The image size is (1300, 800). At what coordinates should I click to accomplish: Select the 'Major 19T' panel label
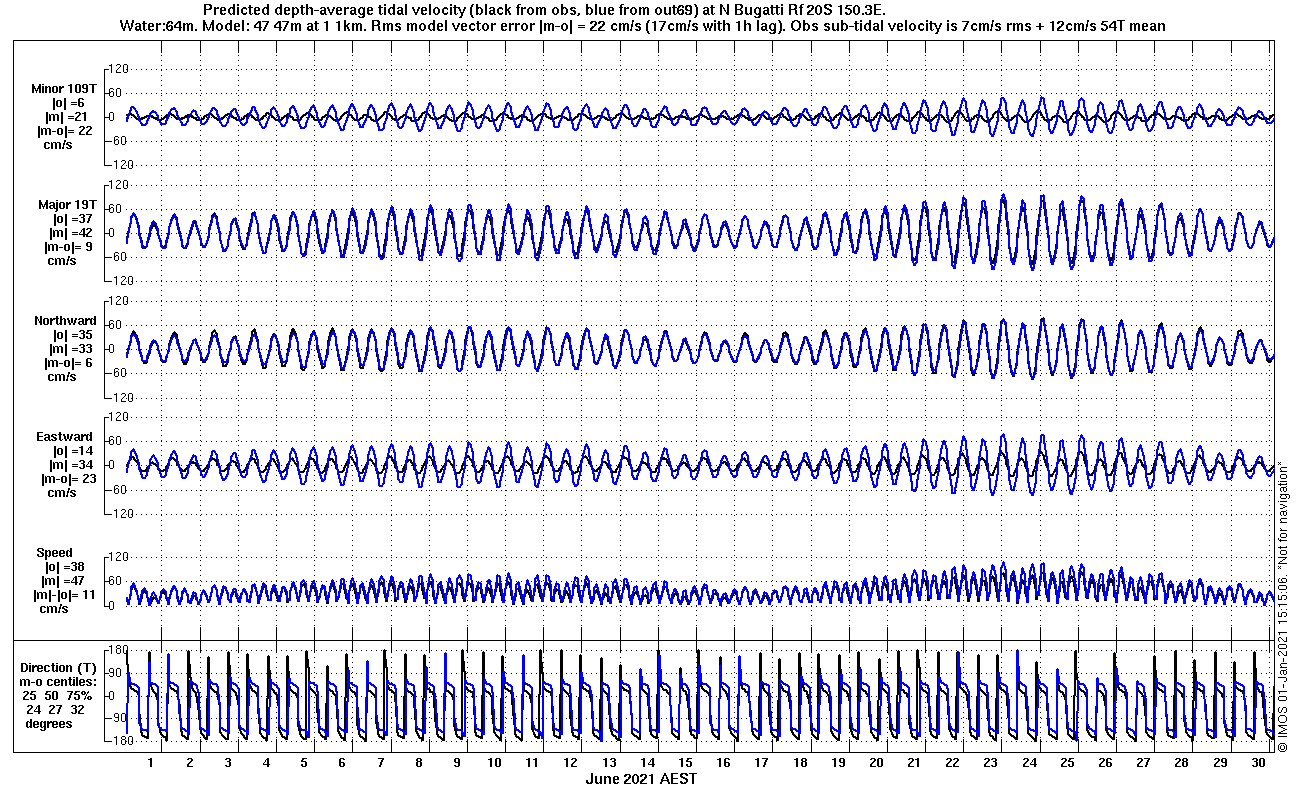[x=67, y=204]
